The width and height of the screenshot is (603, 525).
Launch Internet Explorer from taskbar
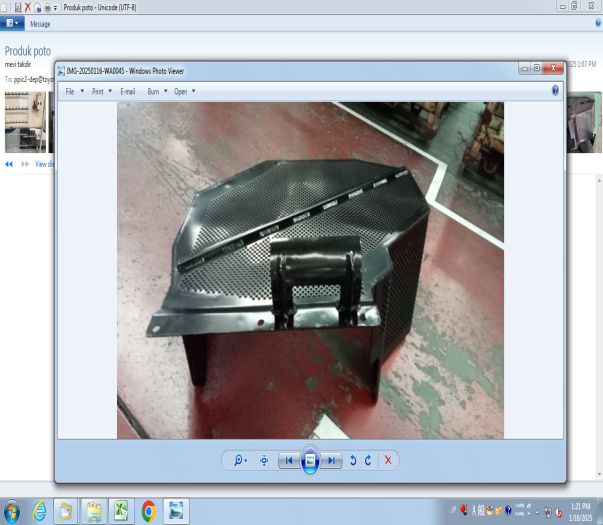40,511
